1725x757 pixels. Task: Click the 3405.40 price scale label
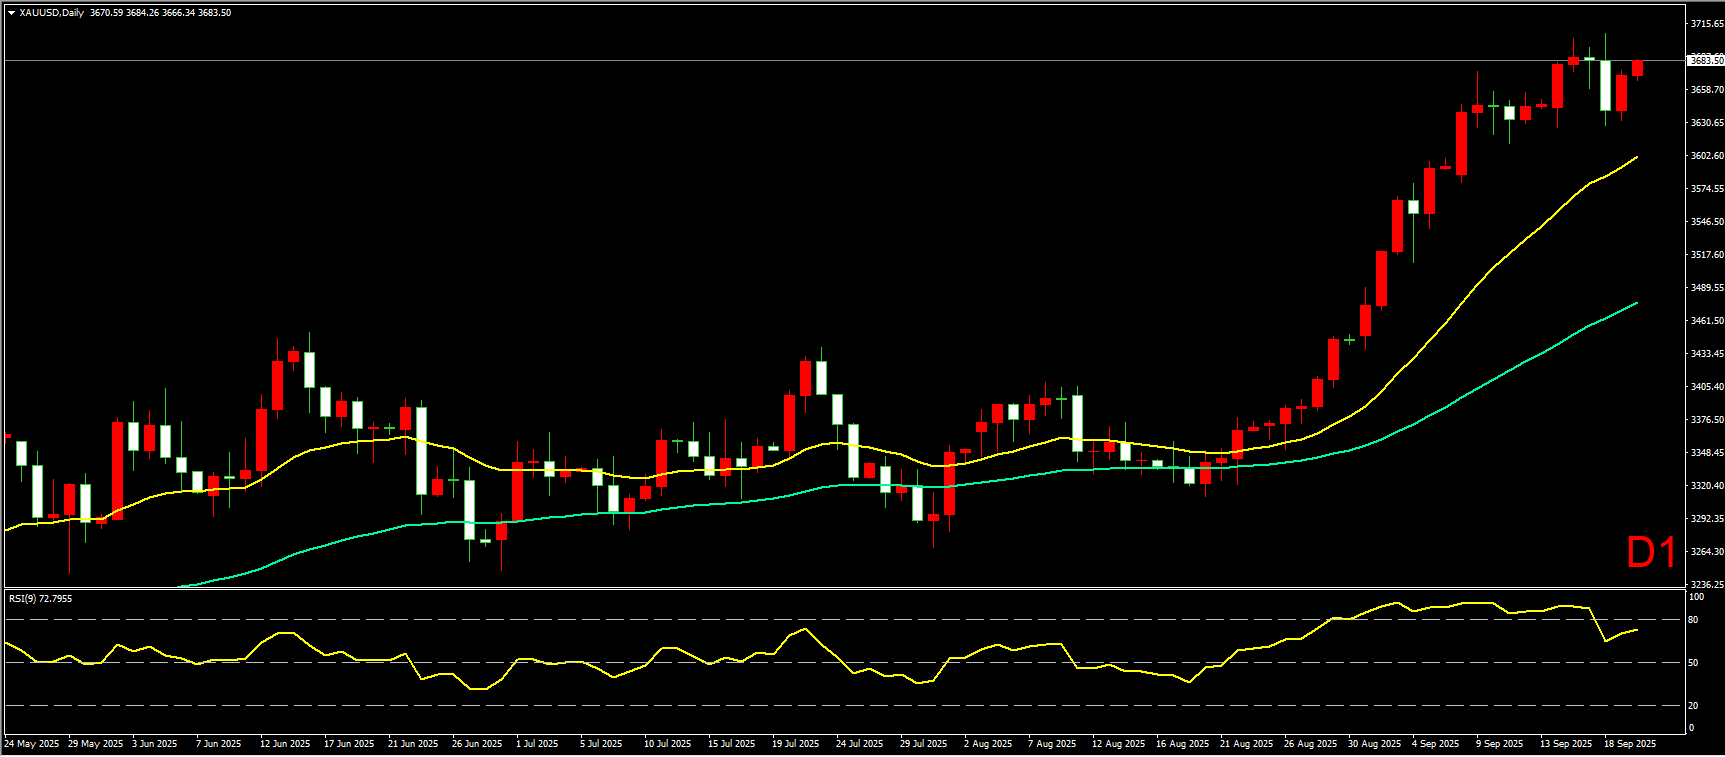pos(1706,387)
